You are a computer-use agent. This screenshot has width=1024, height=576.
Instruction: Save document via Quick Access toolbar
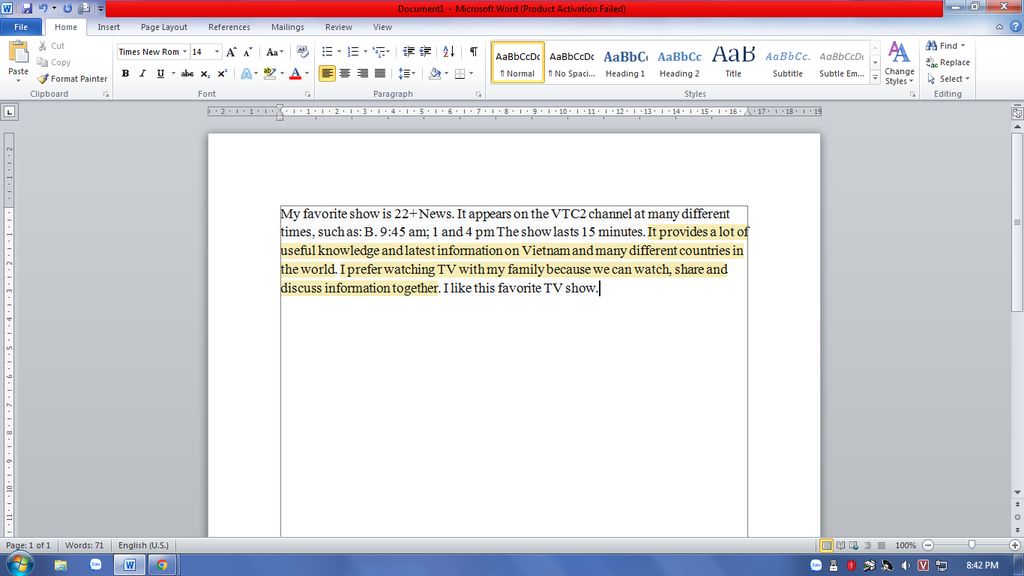pyautogui.click(x=27, y=8)
